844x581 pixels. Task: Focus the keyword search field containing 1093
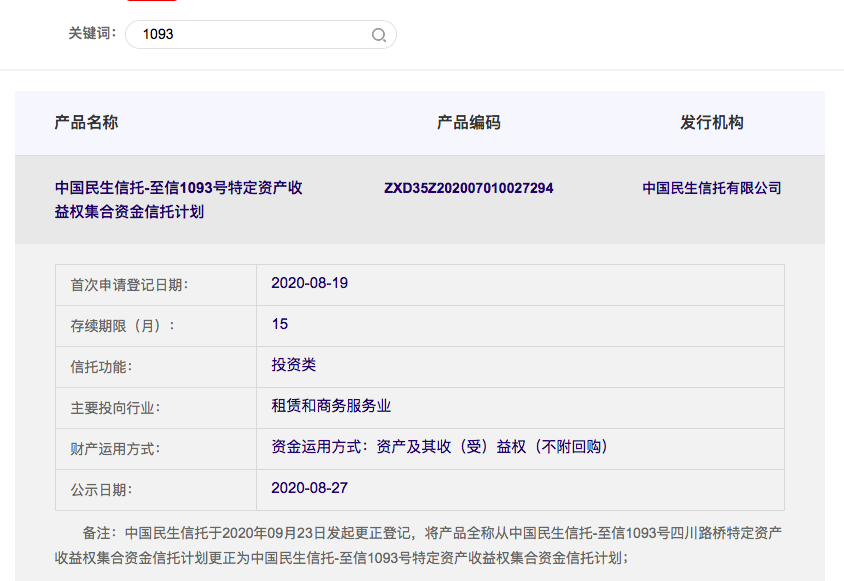(261, 34)
